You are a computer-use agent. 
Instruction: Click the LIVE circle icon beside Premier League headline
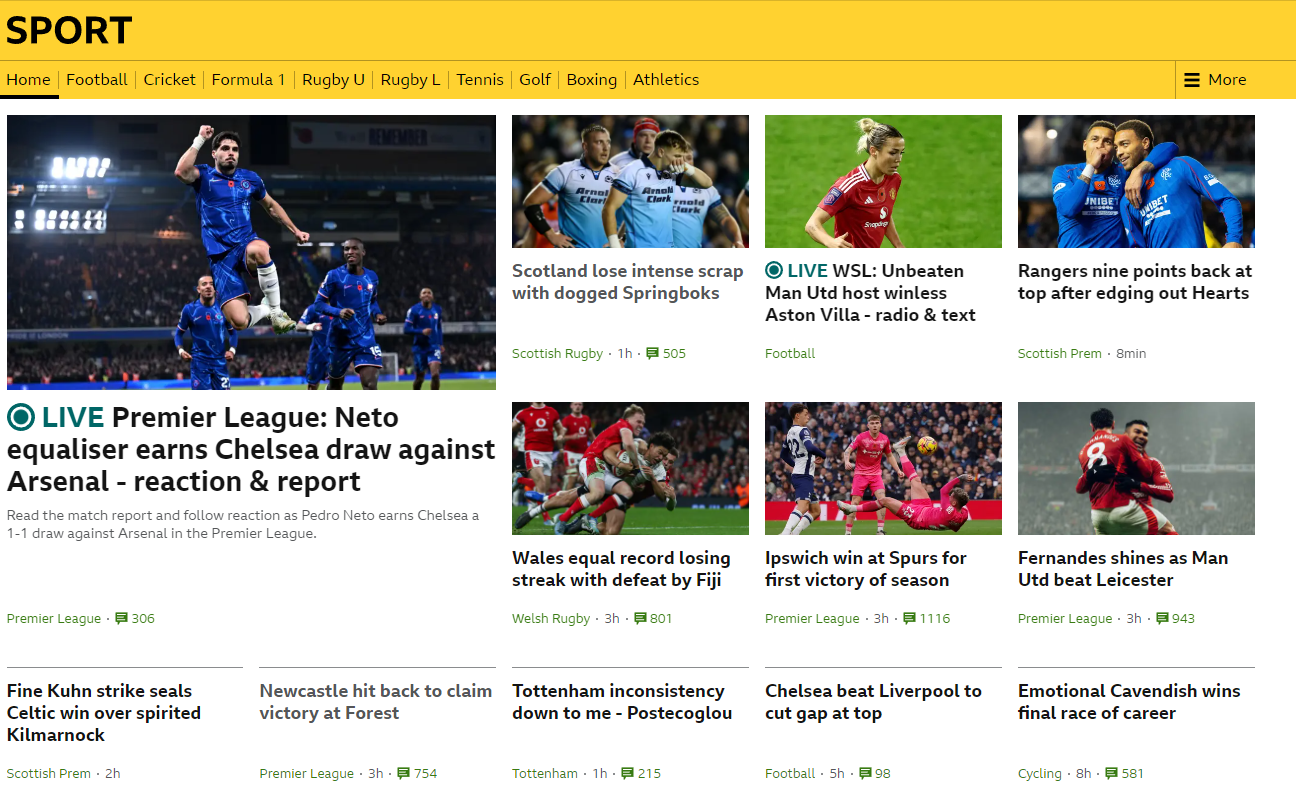pos(21,417)
